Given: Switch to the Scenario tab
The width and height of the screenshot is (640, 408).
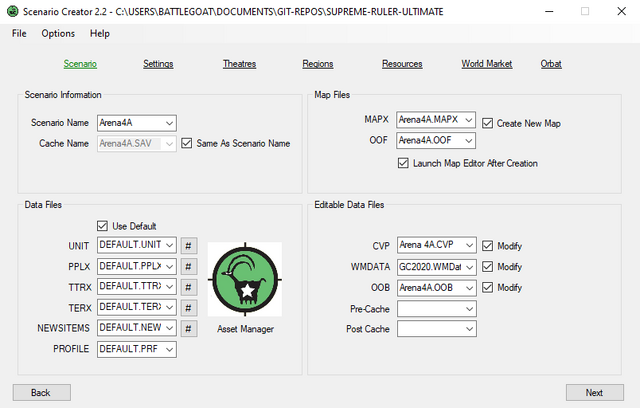Looking at the screenshot, I should click(80, 64).
